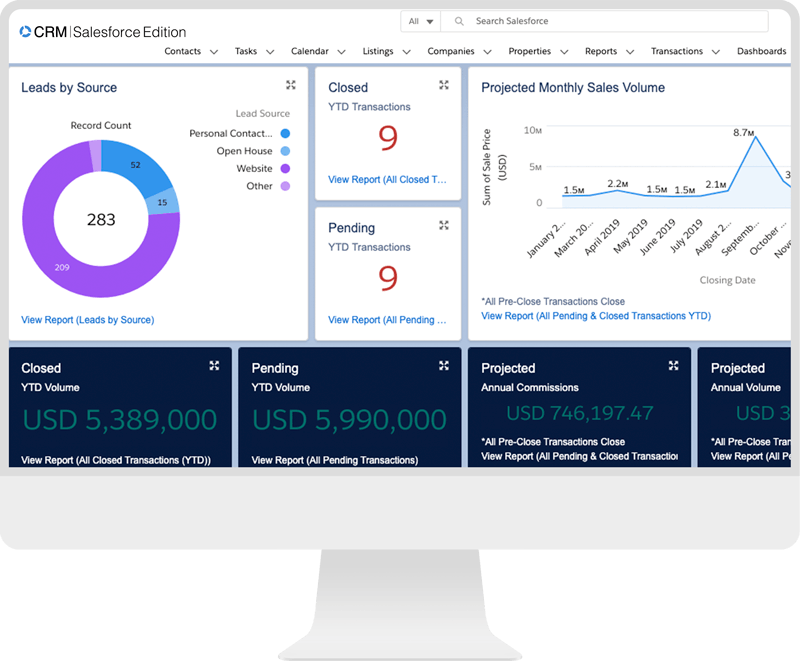The image size is (800, 661).
Task: Click the Closing Date axis title
Action: 728,280
